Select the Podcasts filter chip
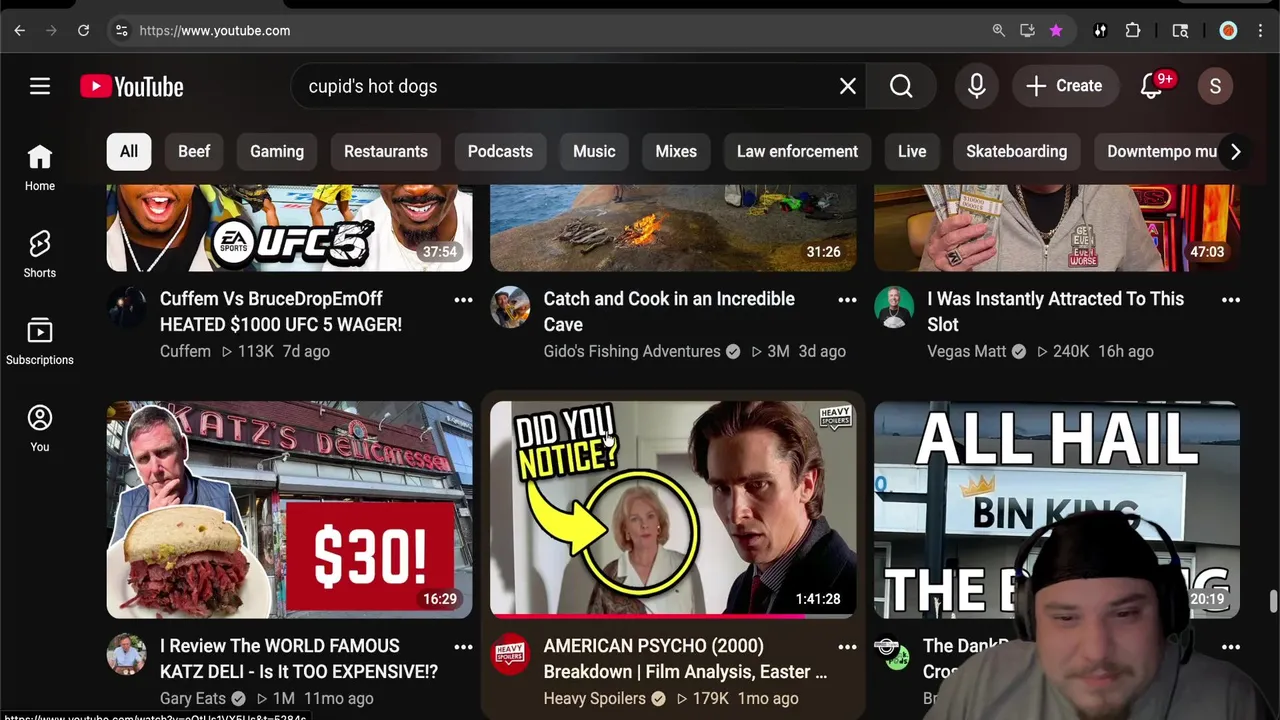Viewport: 1280px width, 720px height. click(500, 151)
